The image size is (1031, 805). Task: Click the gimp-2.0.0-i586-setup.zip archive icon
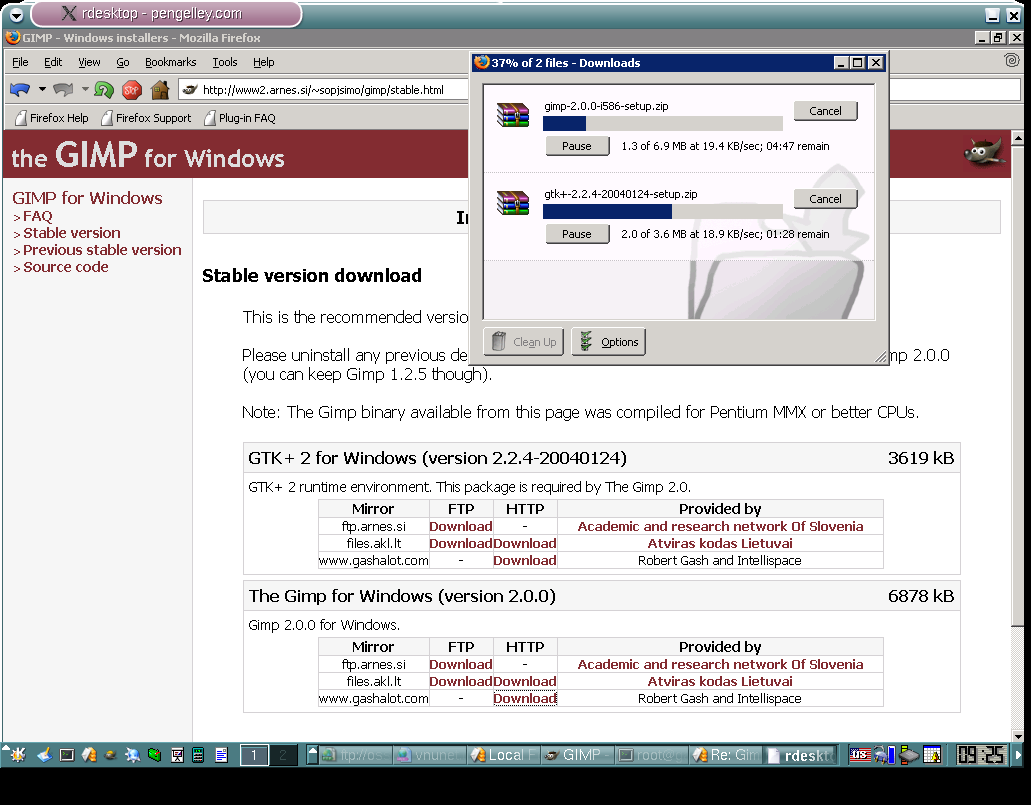(x=513, y=115)
